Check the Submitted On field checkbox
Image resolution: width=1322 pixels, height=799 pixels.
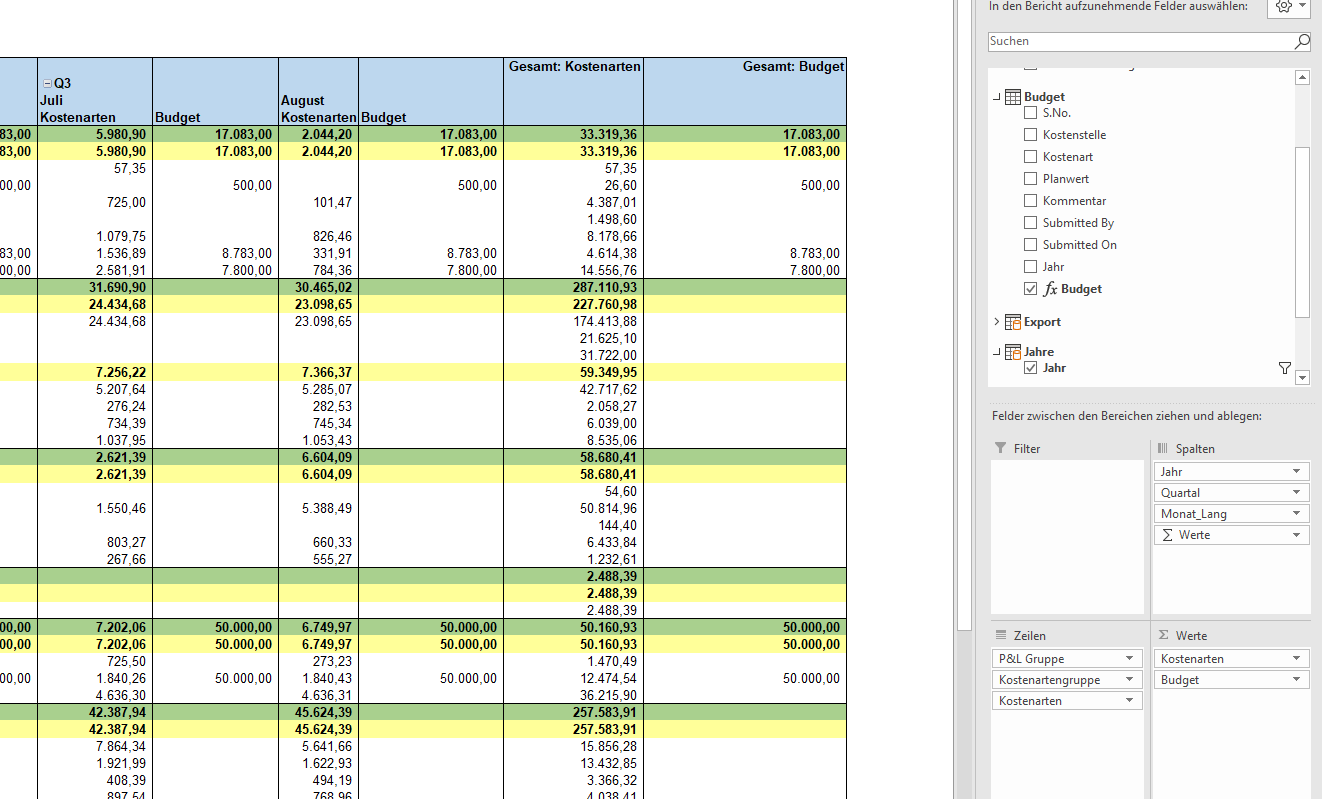pyautogui.click(x=1031, y=245)
